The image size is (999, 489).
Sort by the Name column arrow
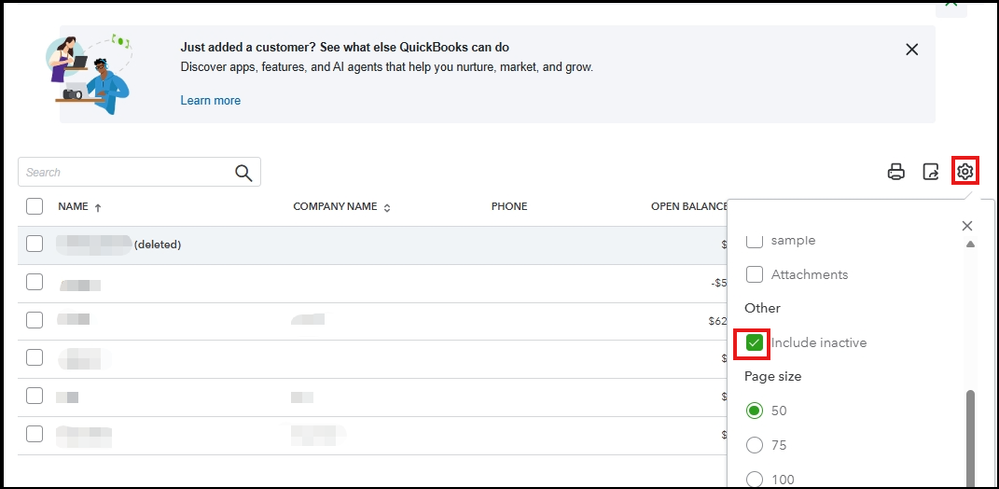(98, 207)
